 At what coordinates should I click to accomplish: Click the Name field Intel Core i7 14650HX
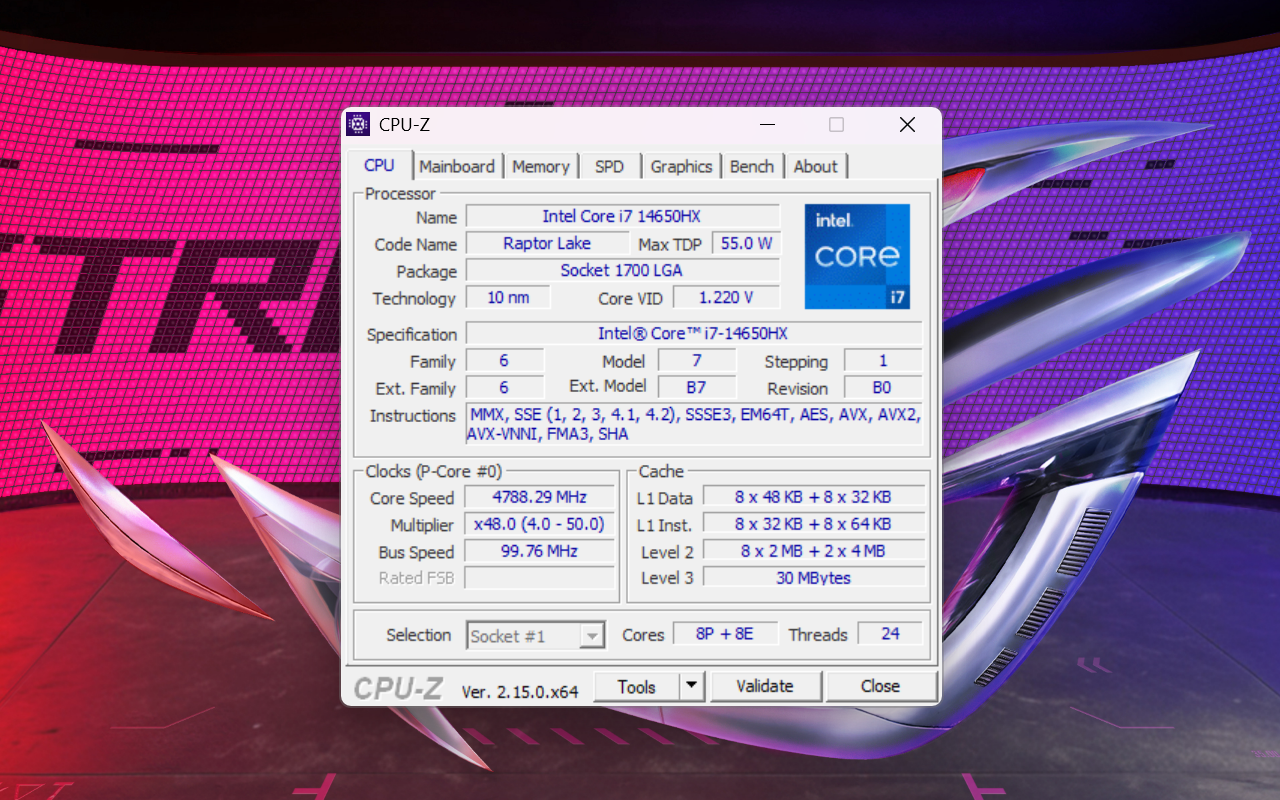[x=623, y=216]
